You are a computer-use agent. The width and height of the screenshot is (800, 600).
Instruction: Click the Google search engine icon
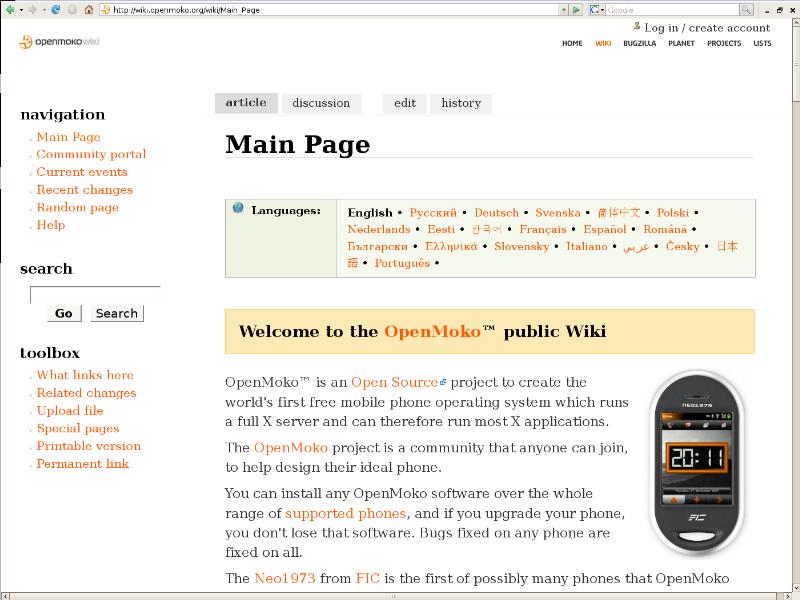click(x=594, y=10)
